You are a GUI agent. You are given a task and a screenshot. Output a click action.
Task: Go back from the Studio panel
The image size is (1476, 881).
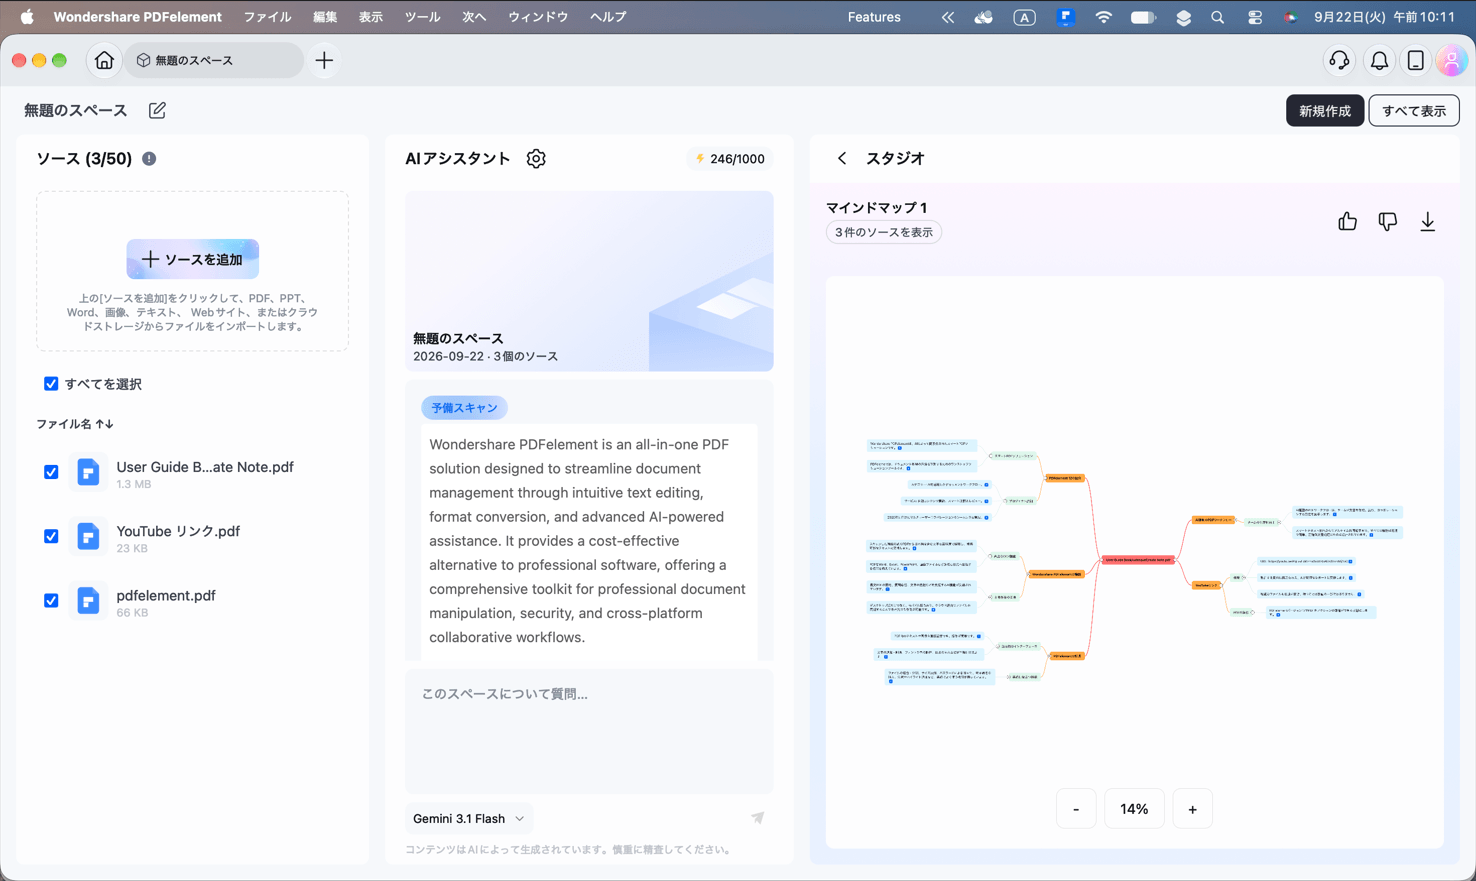[842, 159]
